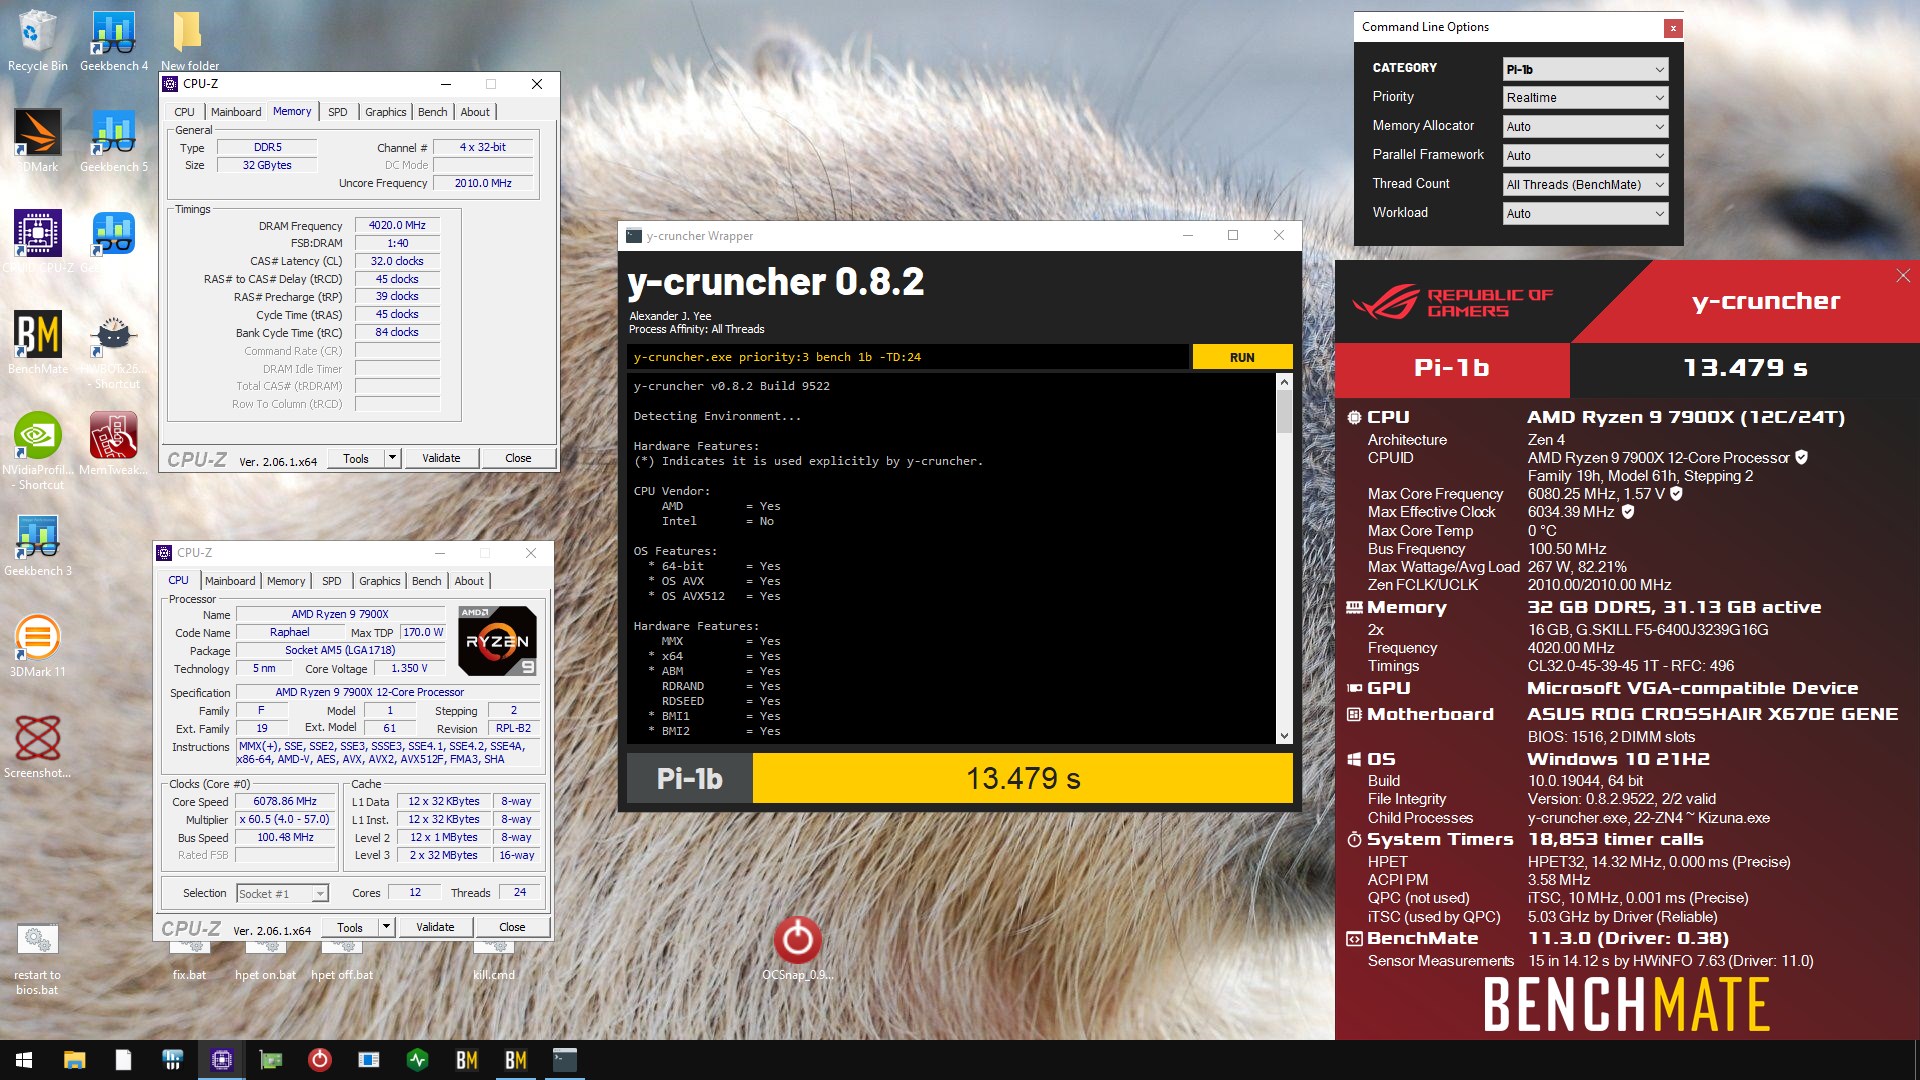Click Validate in the lower CPU-Z window

pyautogui.click(x=435, y=927)
